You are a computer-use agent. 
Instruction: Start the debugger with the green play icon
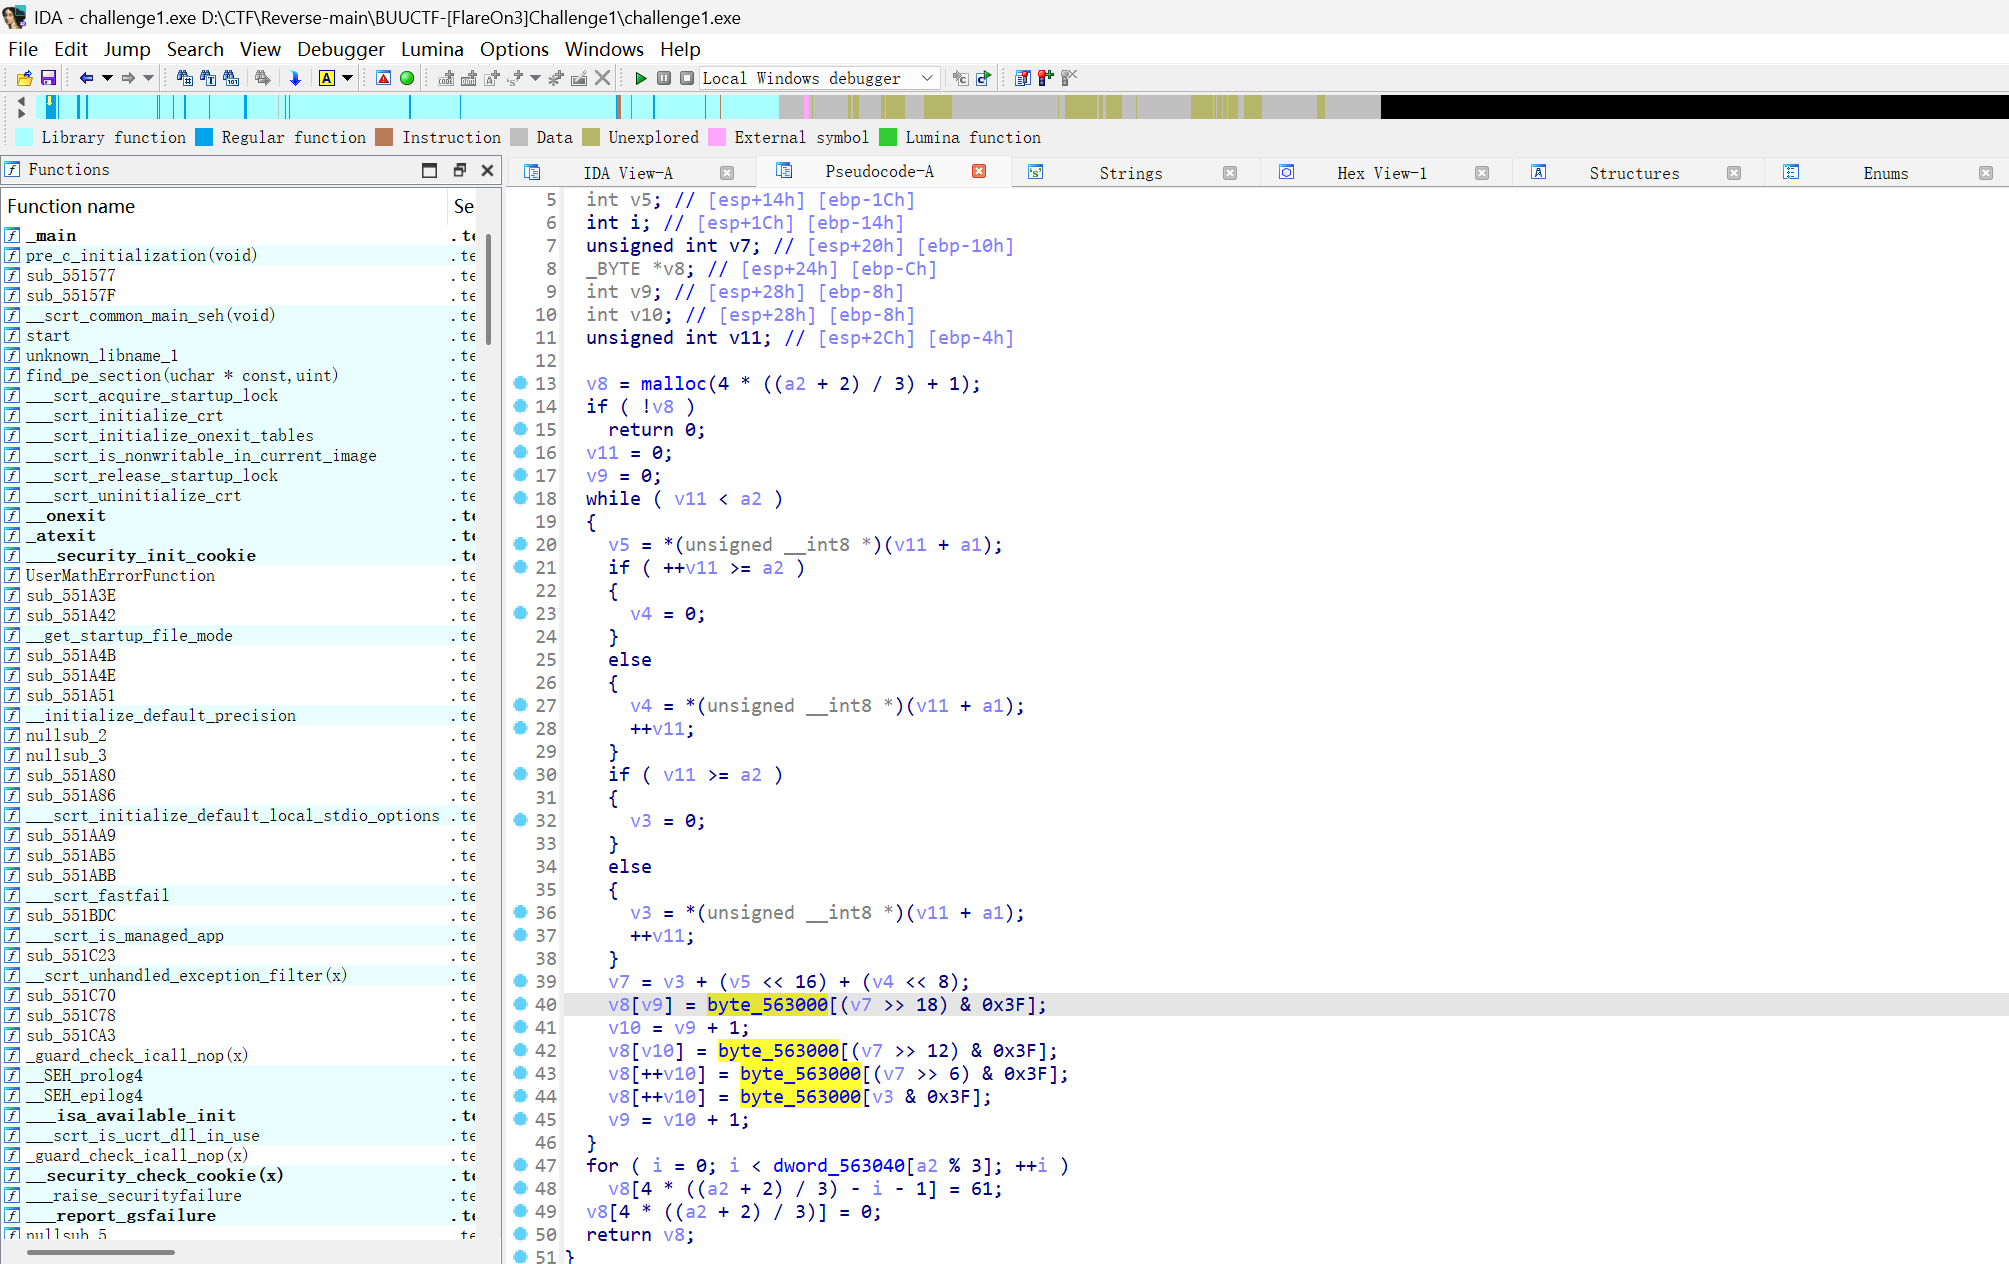(x=641, y=78)
